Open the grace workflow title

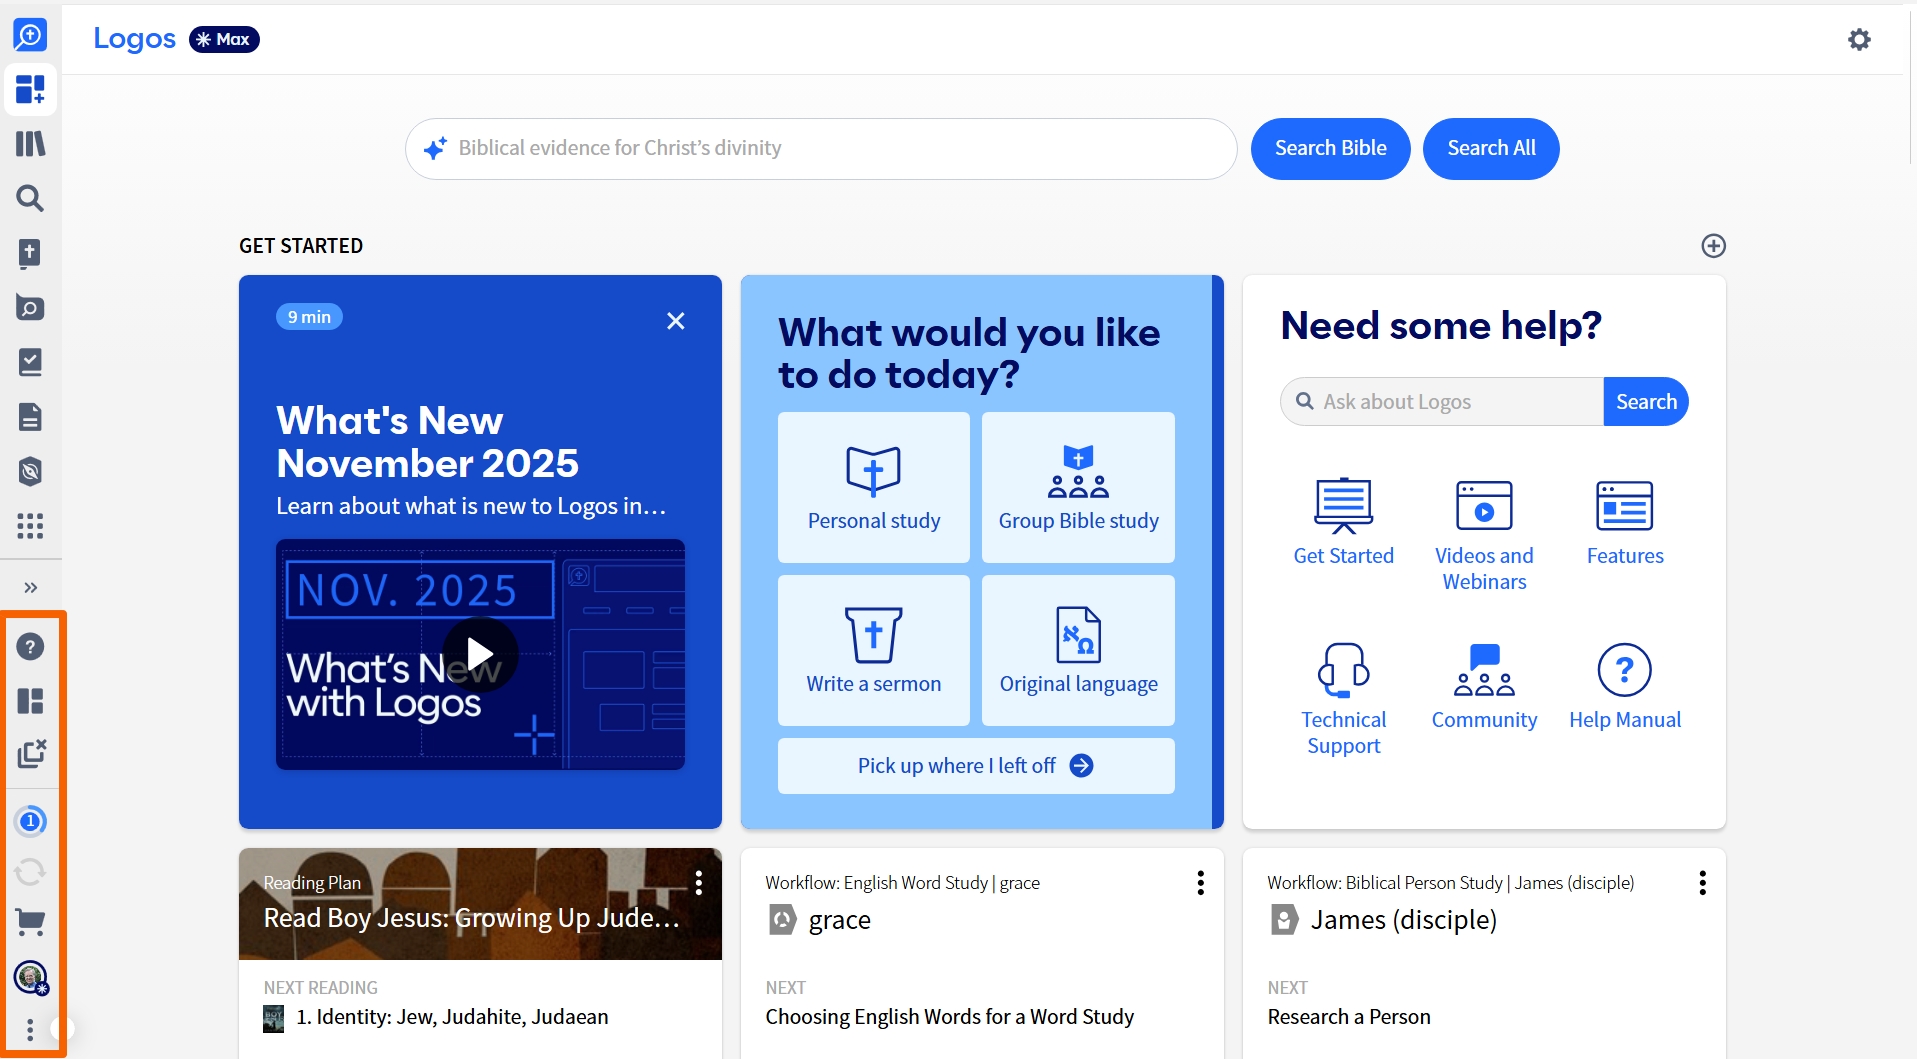(x=840, y=920)
